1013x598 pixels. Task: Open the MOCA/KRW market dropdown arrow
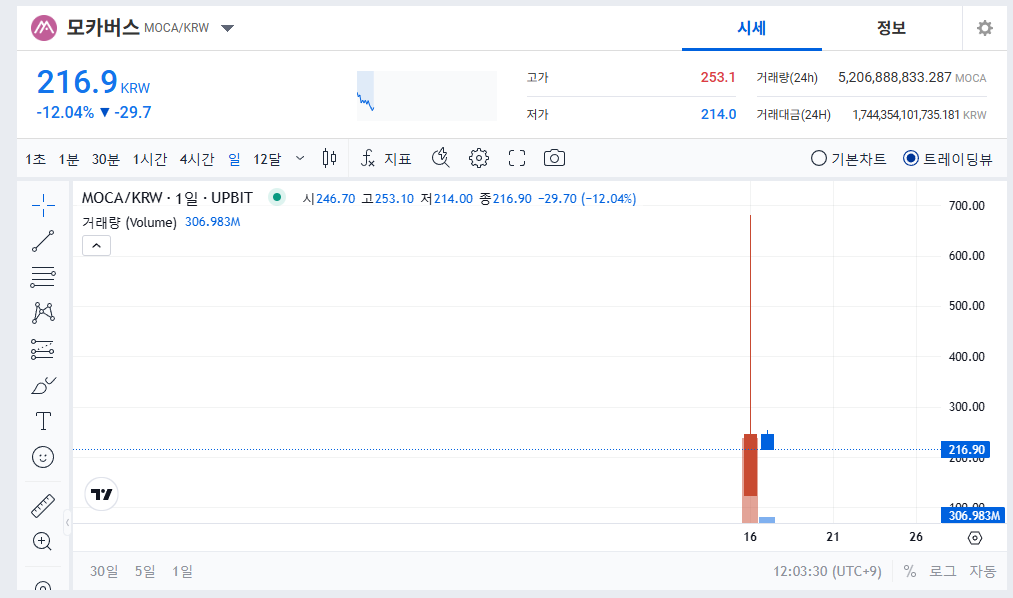[227, 28]
